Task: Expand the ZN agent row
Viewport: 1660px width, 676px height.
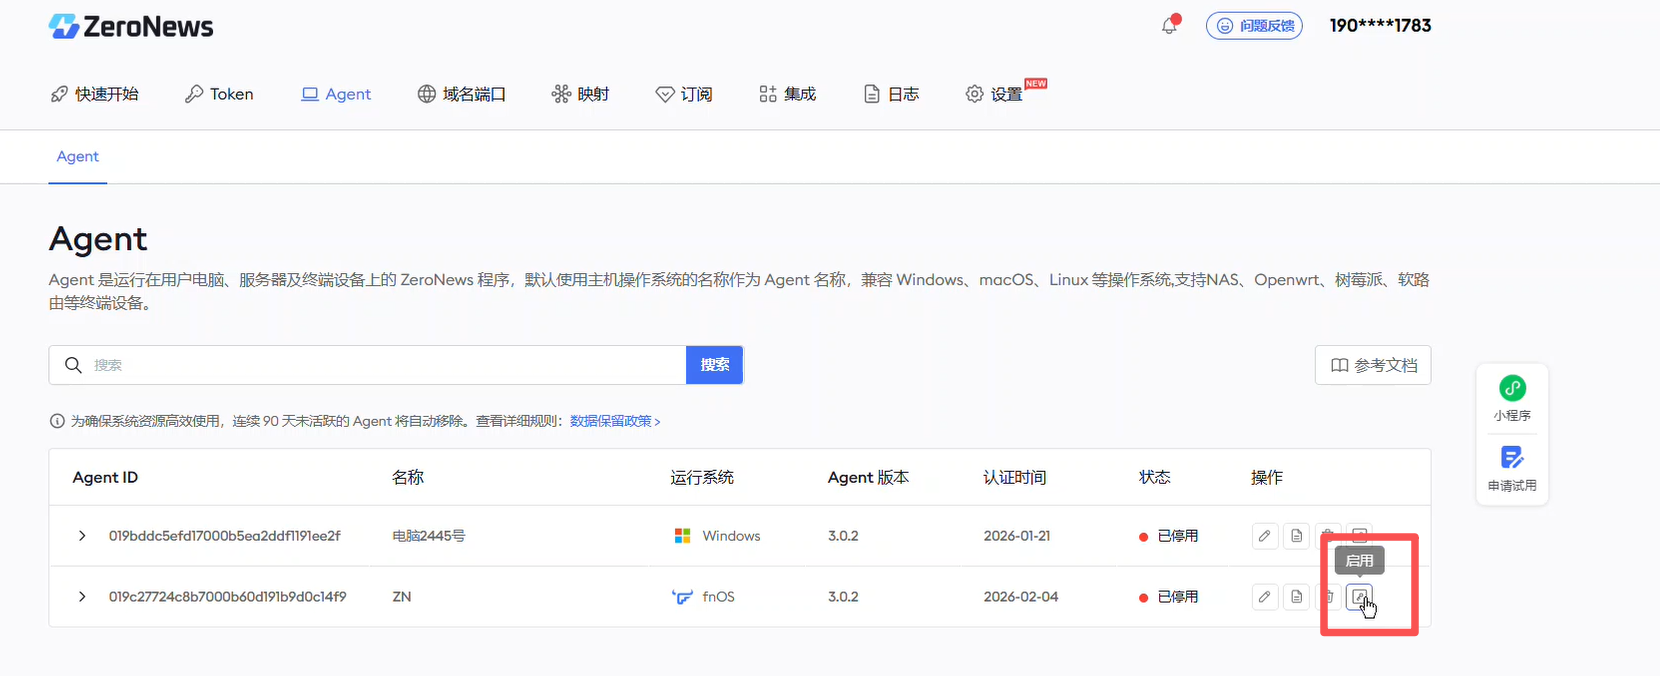Action: pyautogui.click(x=82, y=597)
